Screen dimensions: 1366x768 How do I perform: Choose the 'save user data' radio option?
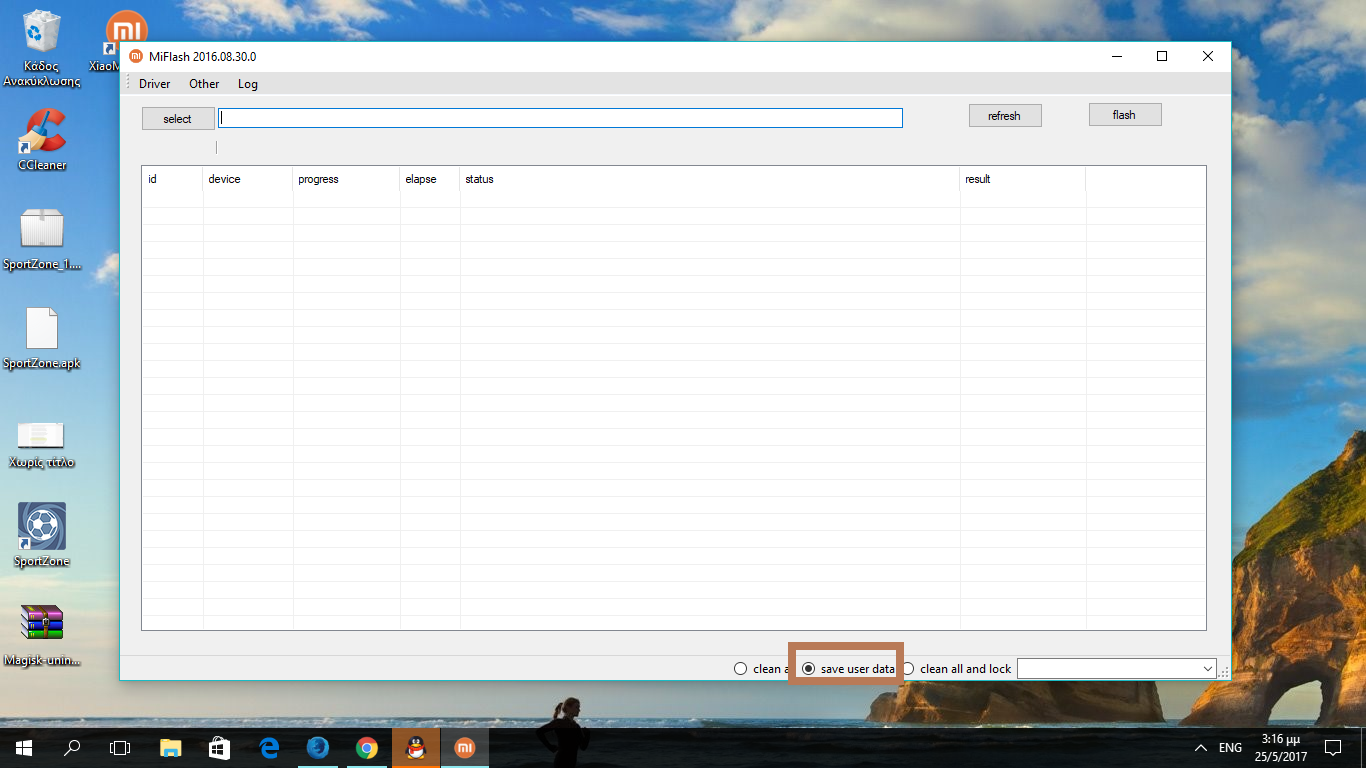tap(809, 669)
